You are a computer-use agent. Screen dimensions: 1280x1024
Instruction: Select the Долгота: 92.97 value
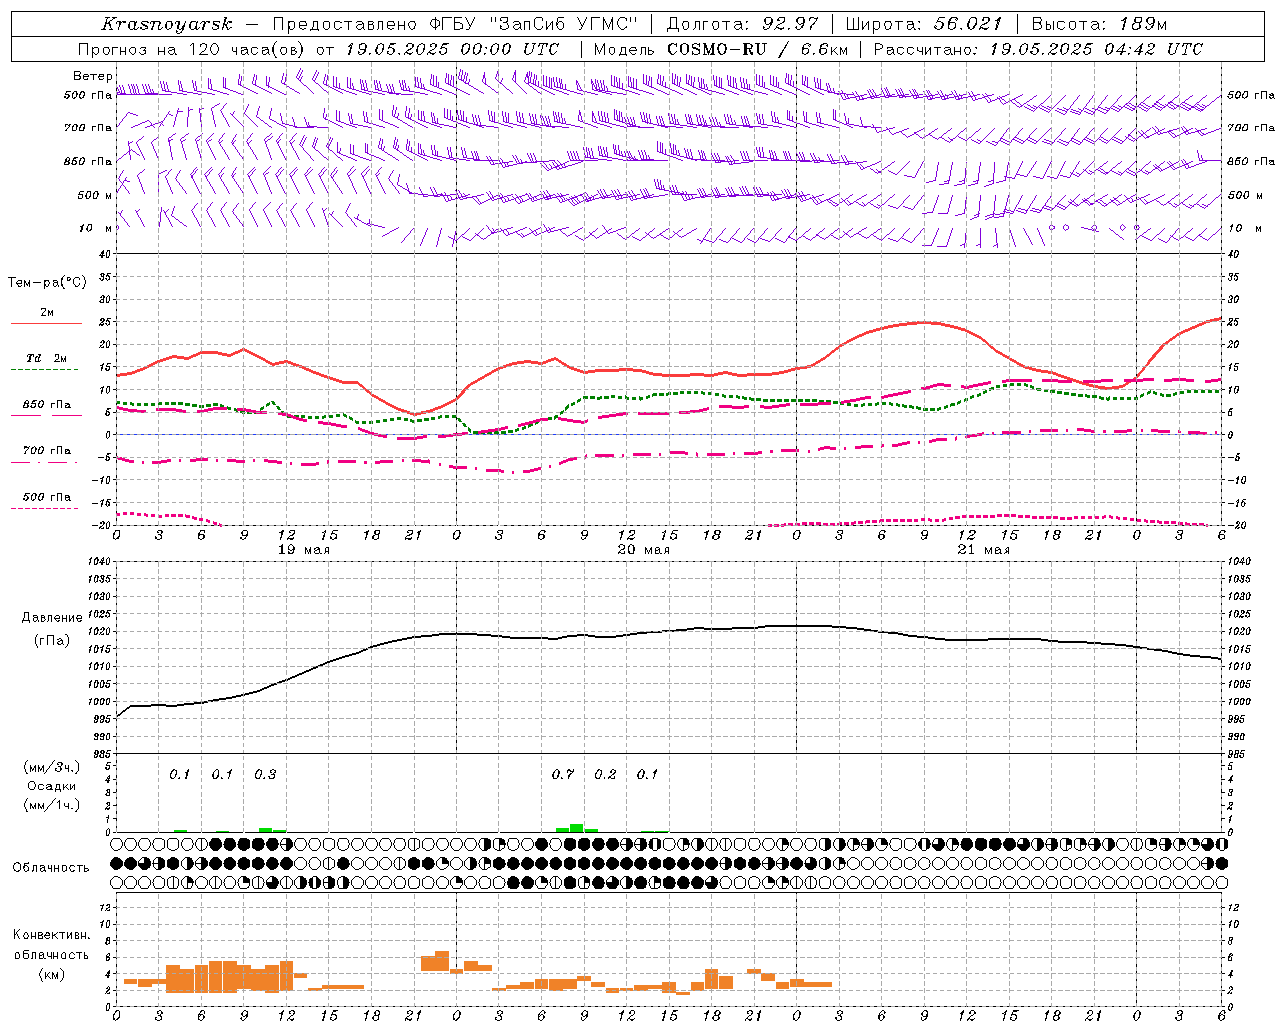[x=742, y=24]
